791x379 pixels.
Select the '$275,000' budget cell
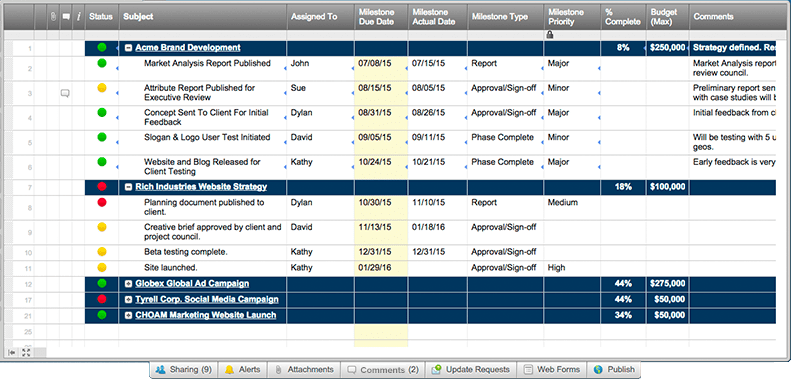point(667,284)
